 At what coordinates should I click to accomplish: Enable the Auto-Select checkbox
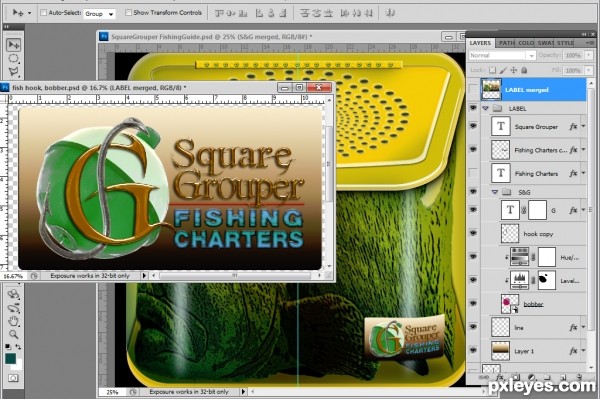click(x=43, y=13)
